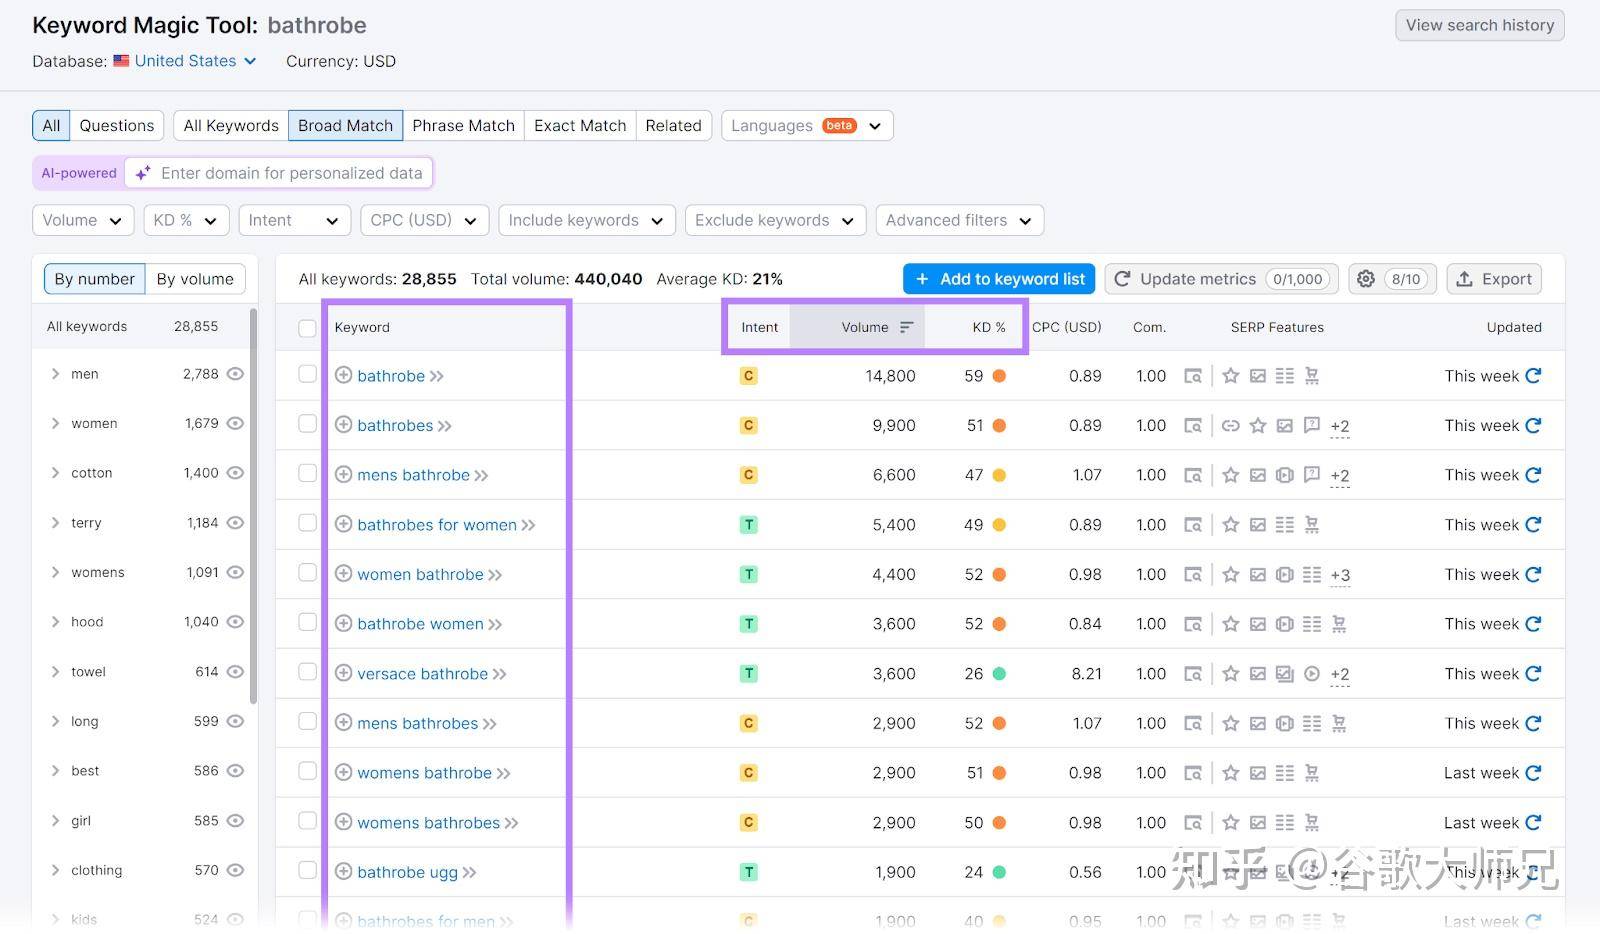Check the bathrobes keyword row
The height and width of the screenshot is (934, 1600).
(x=307, y=424)
